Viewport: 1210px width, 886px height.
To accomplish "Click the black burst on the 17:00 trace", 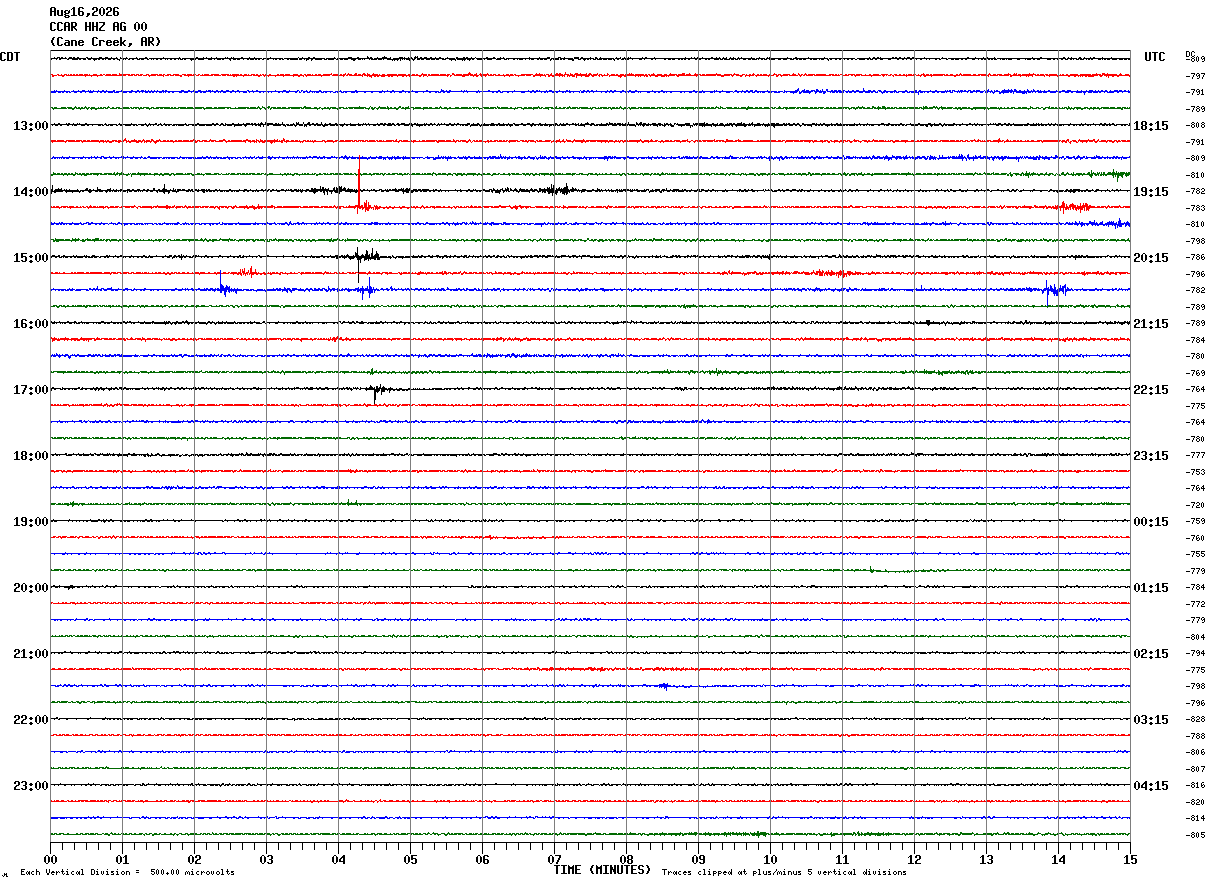I will coord(376,391).
